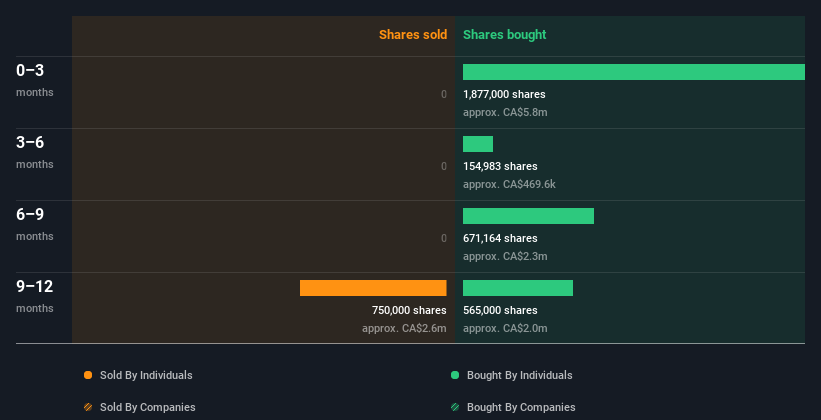The height and width of the screenshot is (420, 821).
Task: Click the Shares bought column header
Action: [x=504, y=35]
